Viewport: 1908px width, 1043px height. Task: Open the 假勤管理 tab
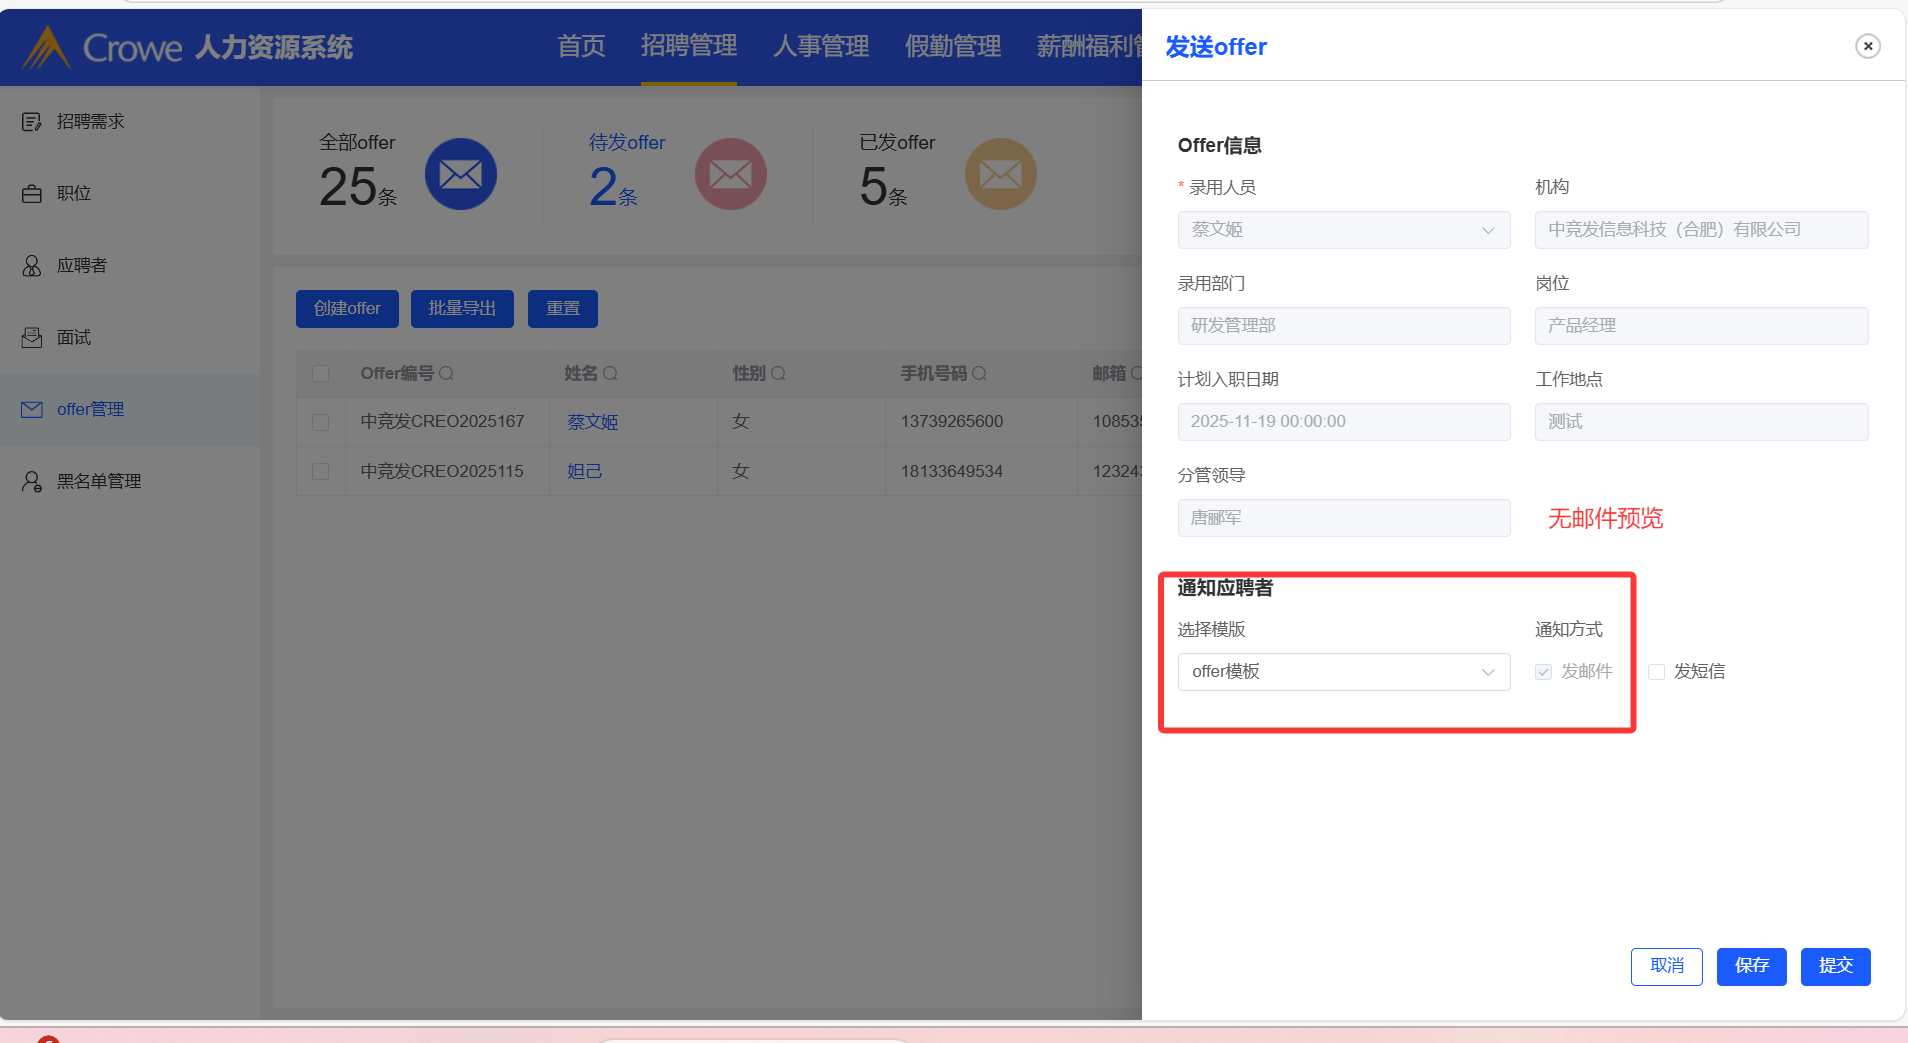point(953,46)
